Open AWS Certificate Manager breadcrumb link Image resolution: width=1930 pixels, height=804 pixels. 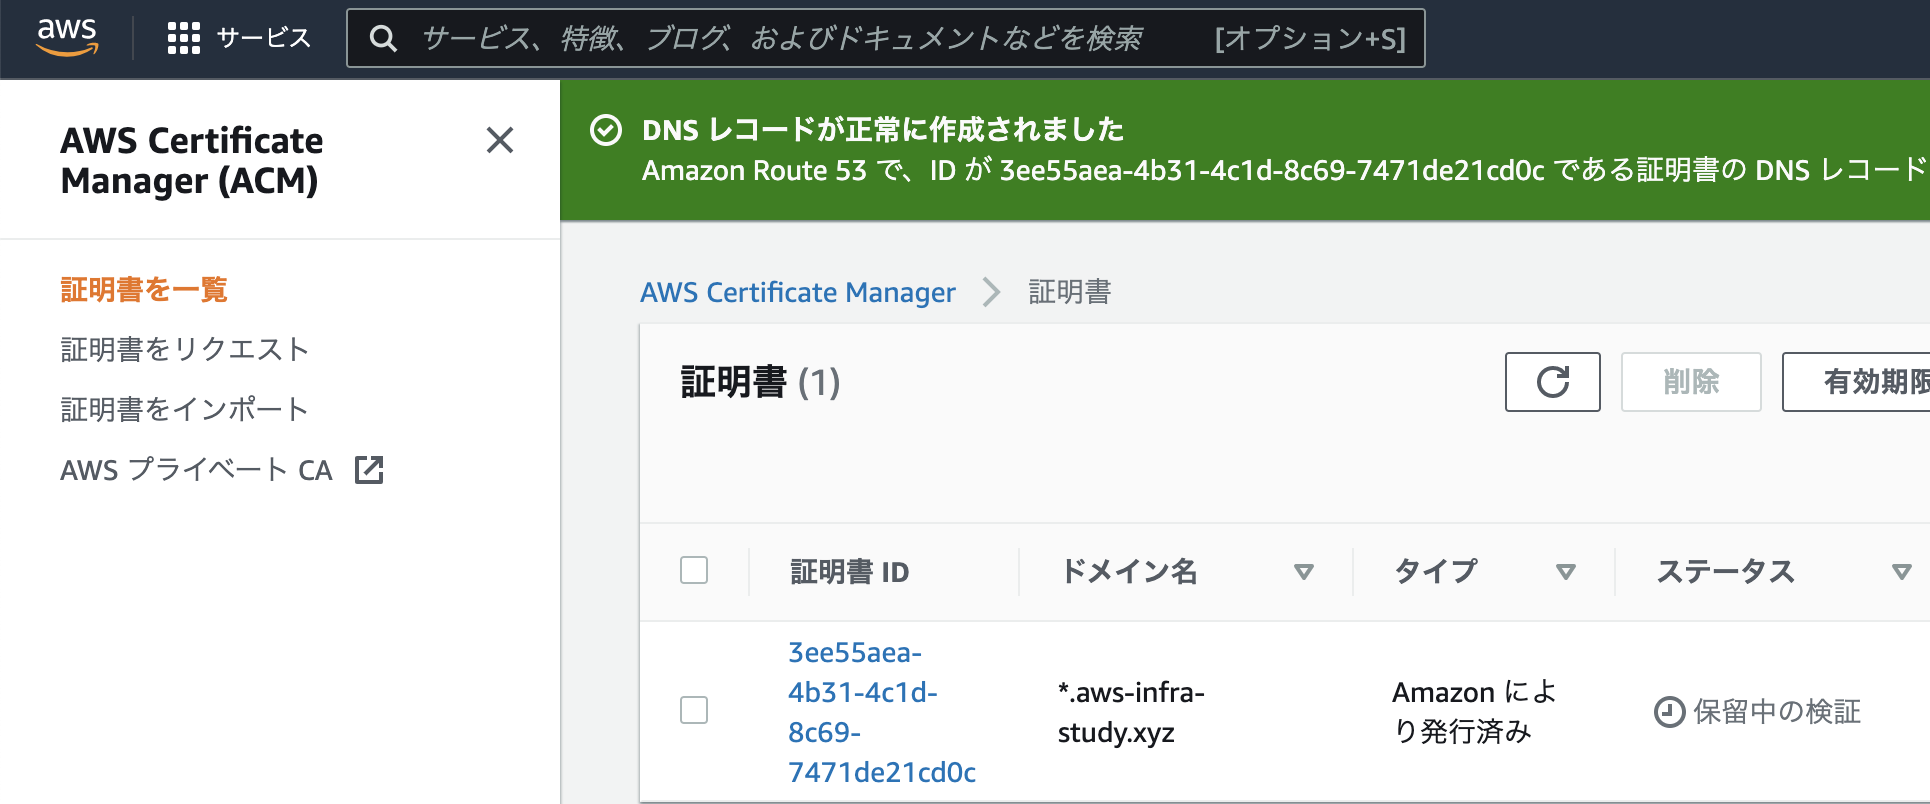point(798,292)
